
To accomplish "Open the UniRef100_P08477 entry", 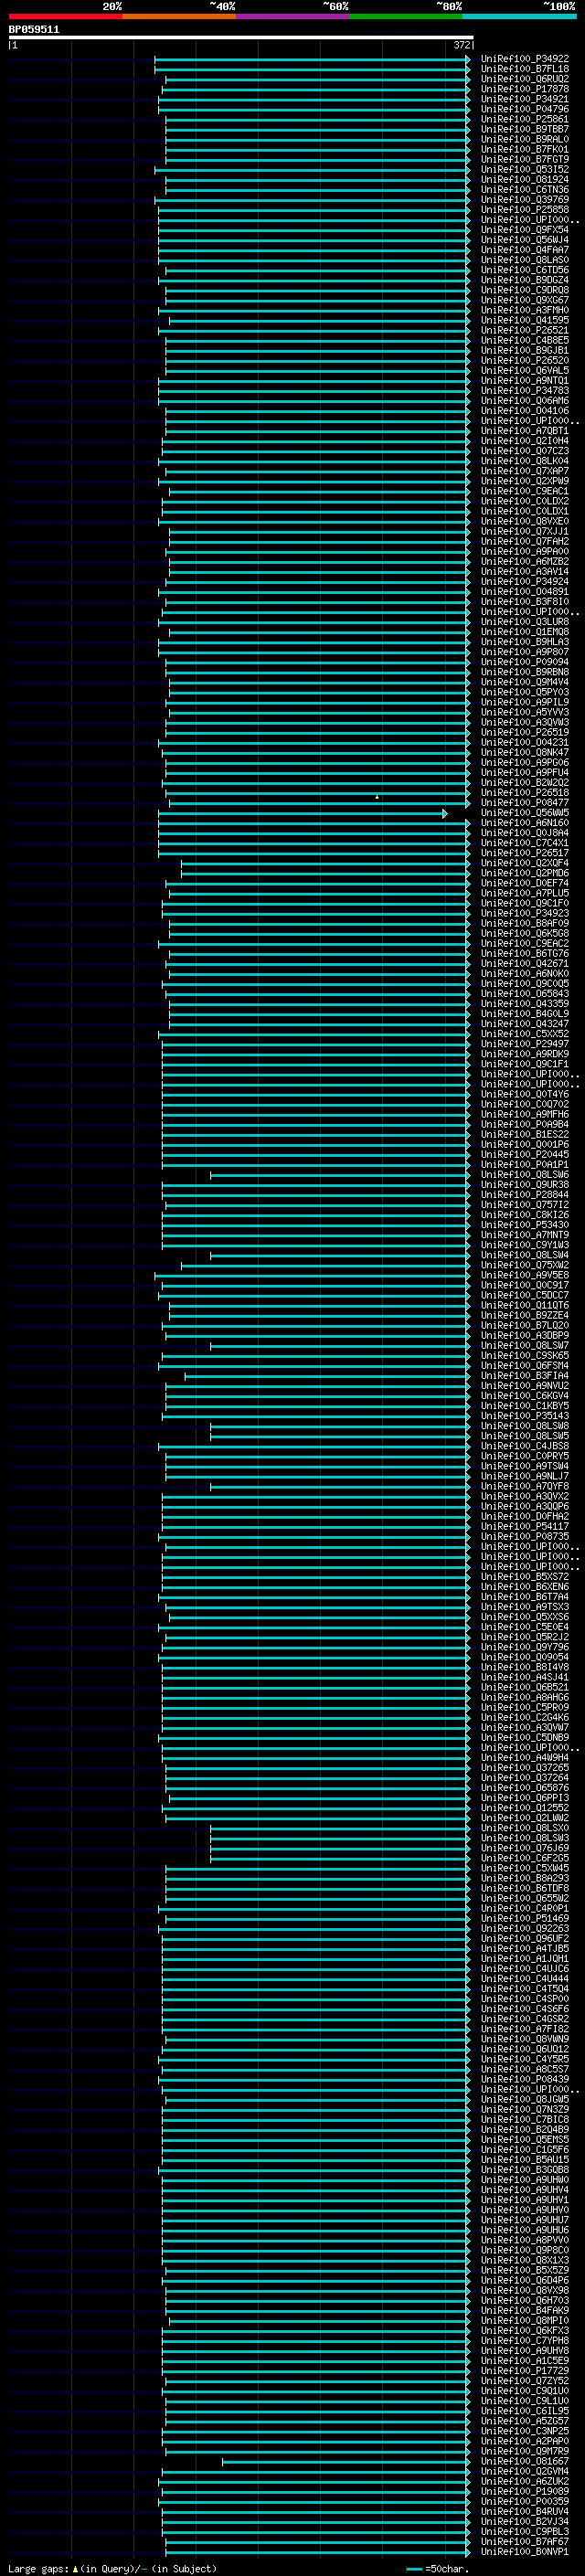I will click(x=525, y=803).
